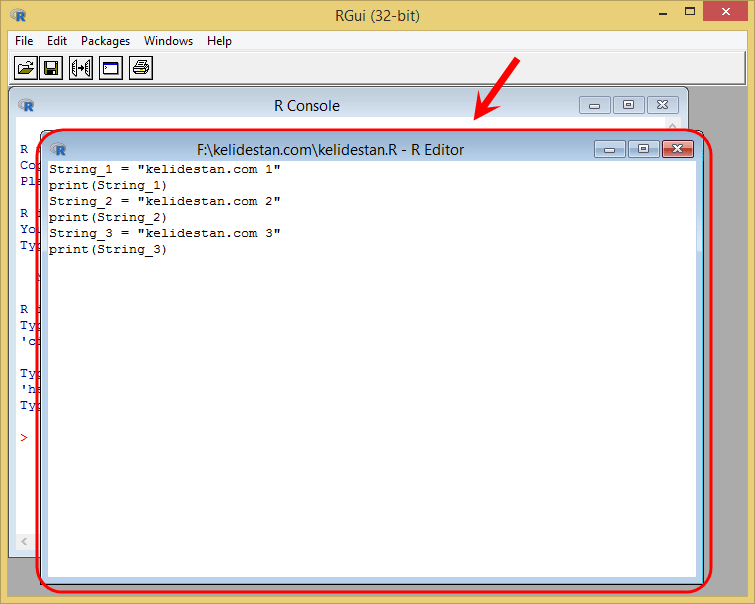Viewport: 755px width, 604px height.
Task: Click the line String_2 = "kelidestan.com 2"
Action: pos(165,201)
